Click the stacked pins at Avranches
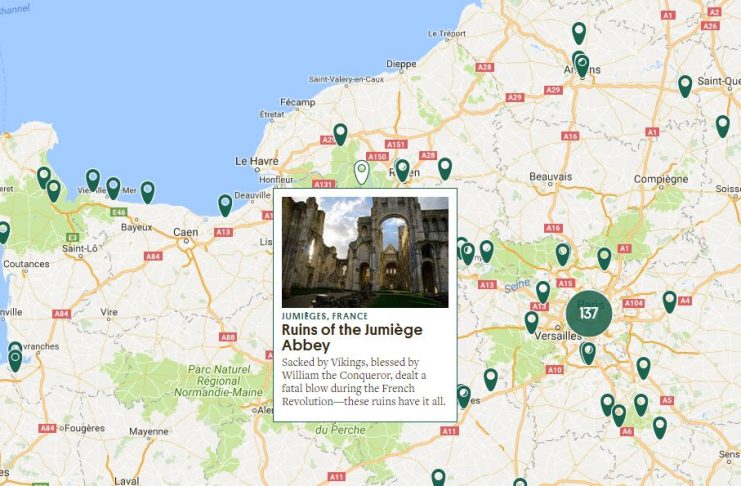Image resolution: width=741 pixels, height=486 pixels. 15,357
